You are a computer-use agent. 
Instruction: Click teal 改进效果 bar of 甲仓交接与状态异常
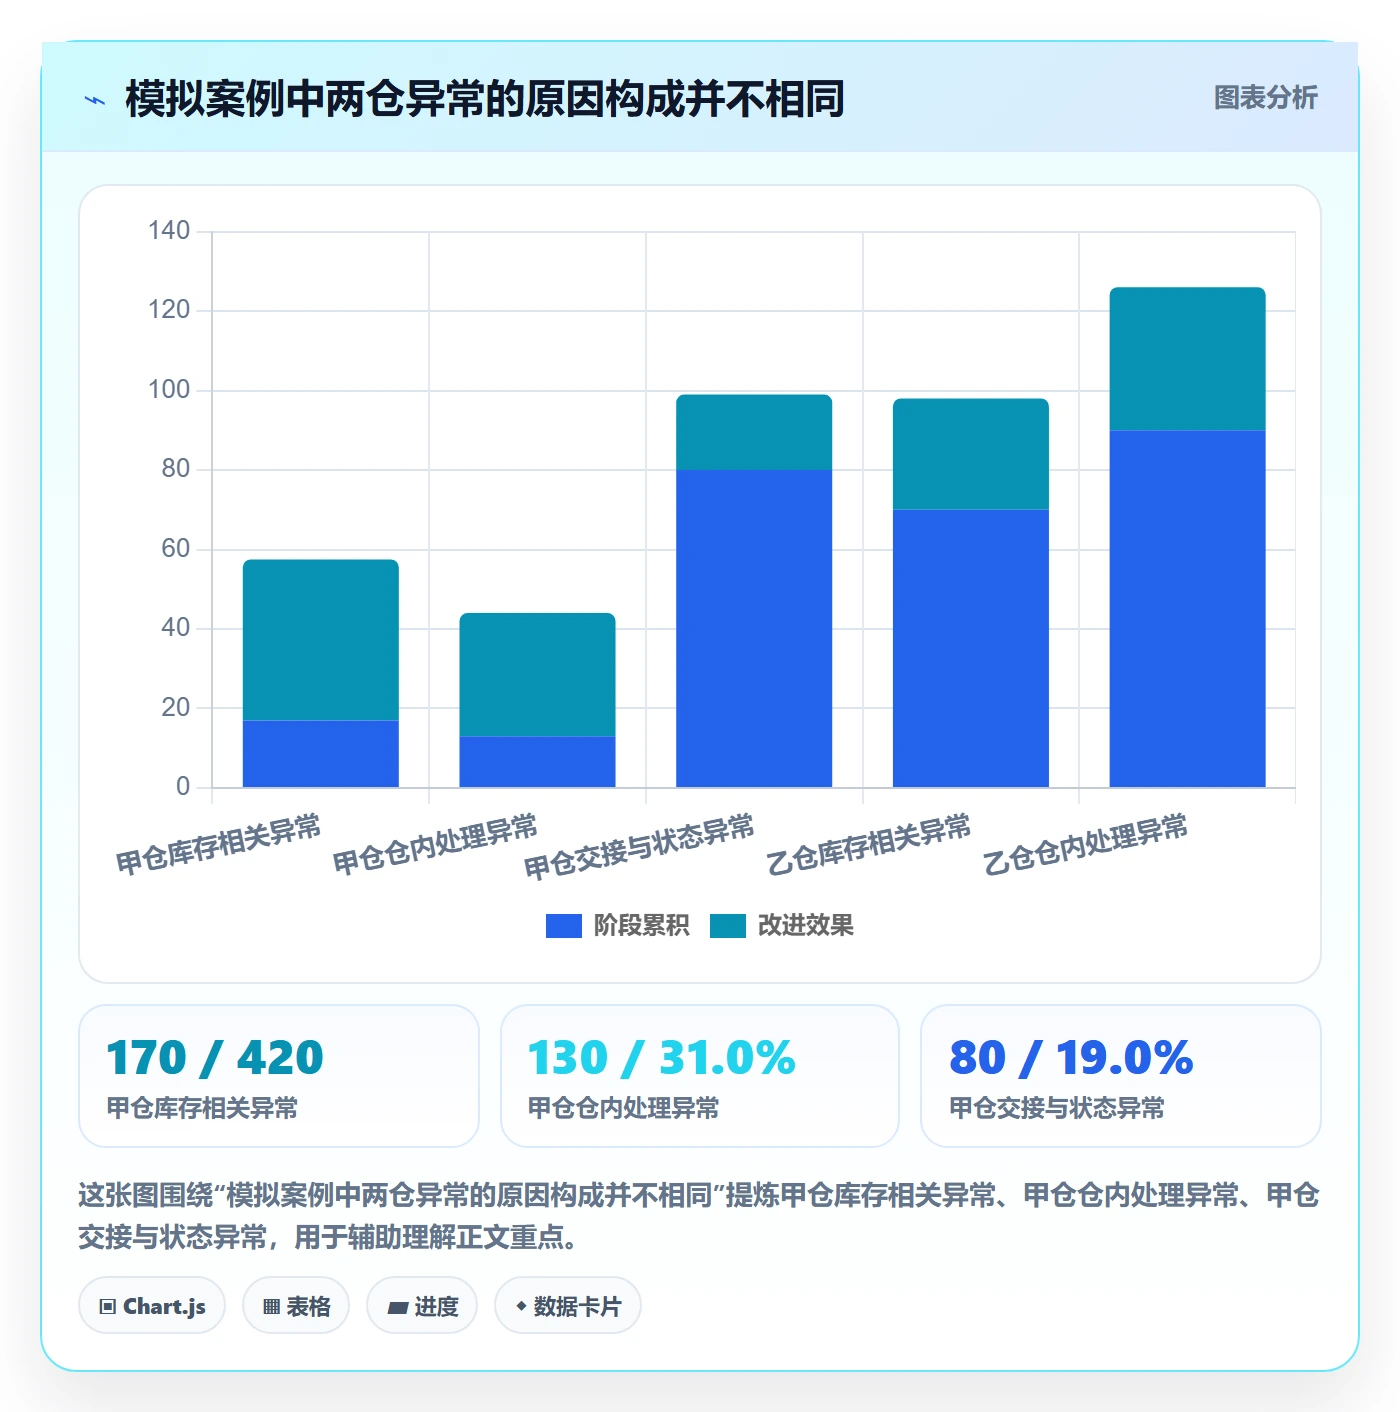[754, 432]
